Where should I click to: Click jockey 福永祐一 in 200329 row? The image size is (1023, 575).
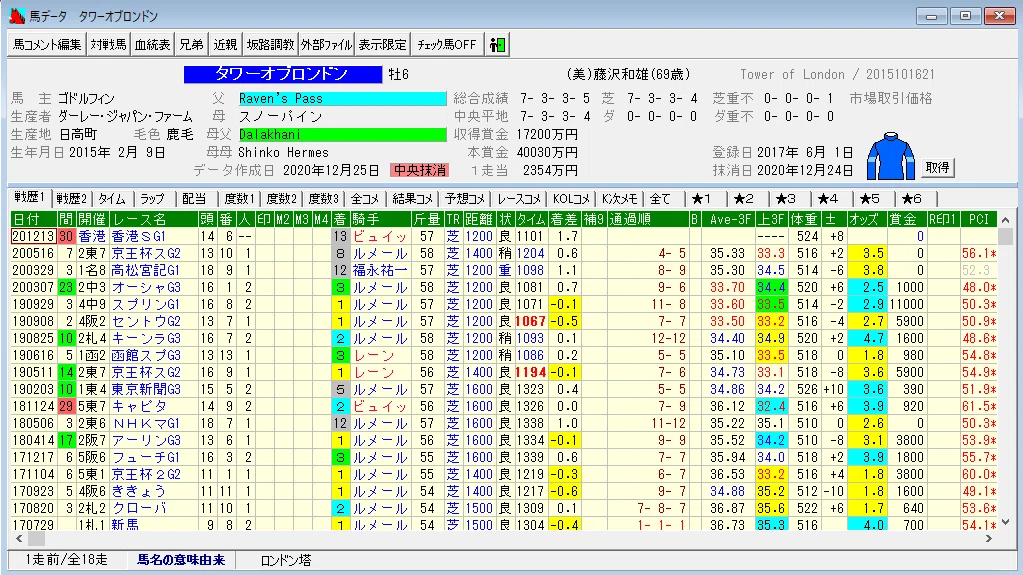[x=379, y=270]
